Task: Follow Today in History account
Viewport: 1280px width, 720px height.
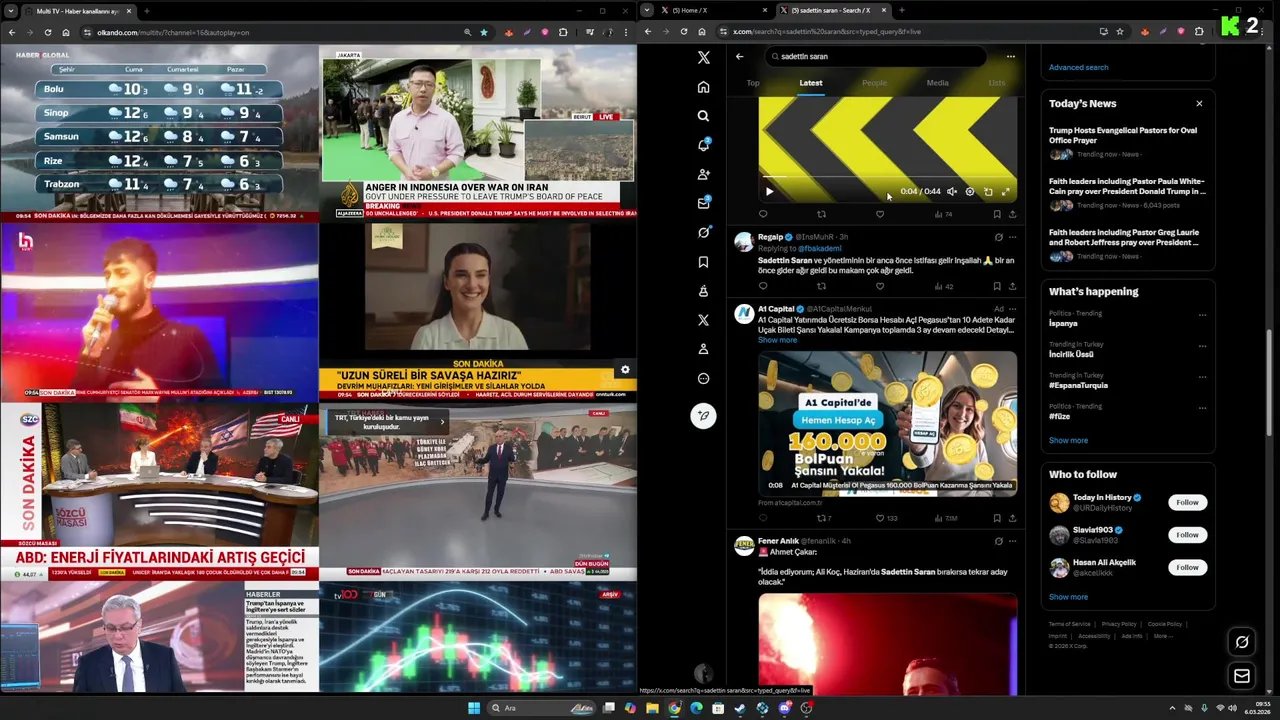Action: coord(1187,502)
